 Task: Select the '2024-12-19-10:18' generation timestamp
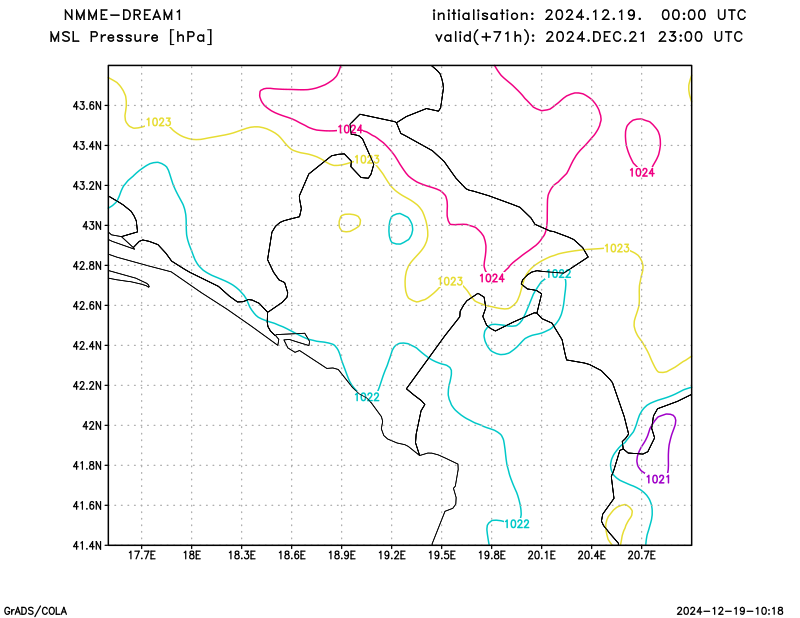[x=730, y=611]
